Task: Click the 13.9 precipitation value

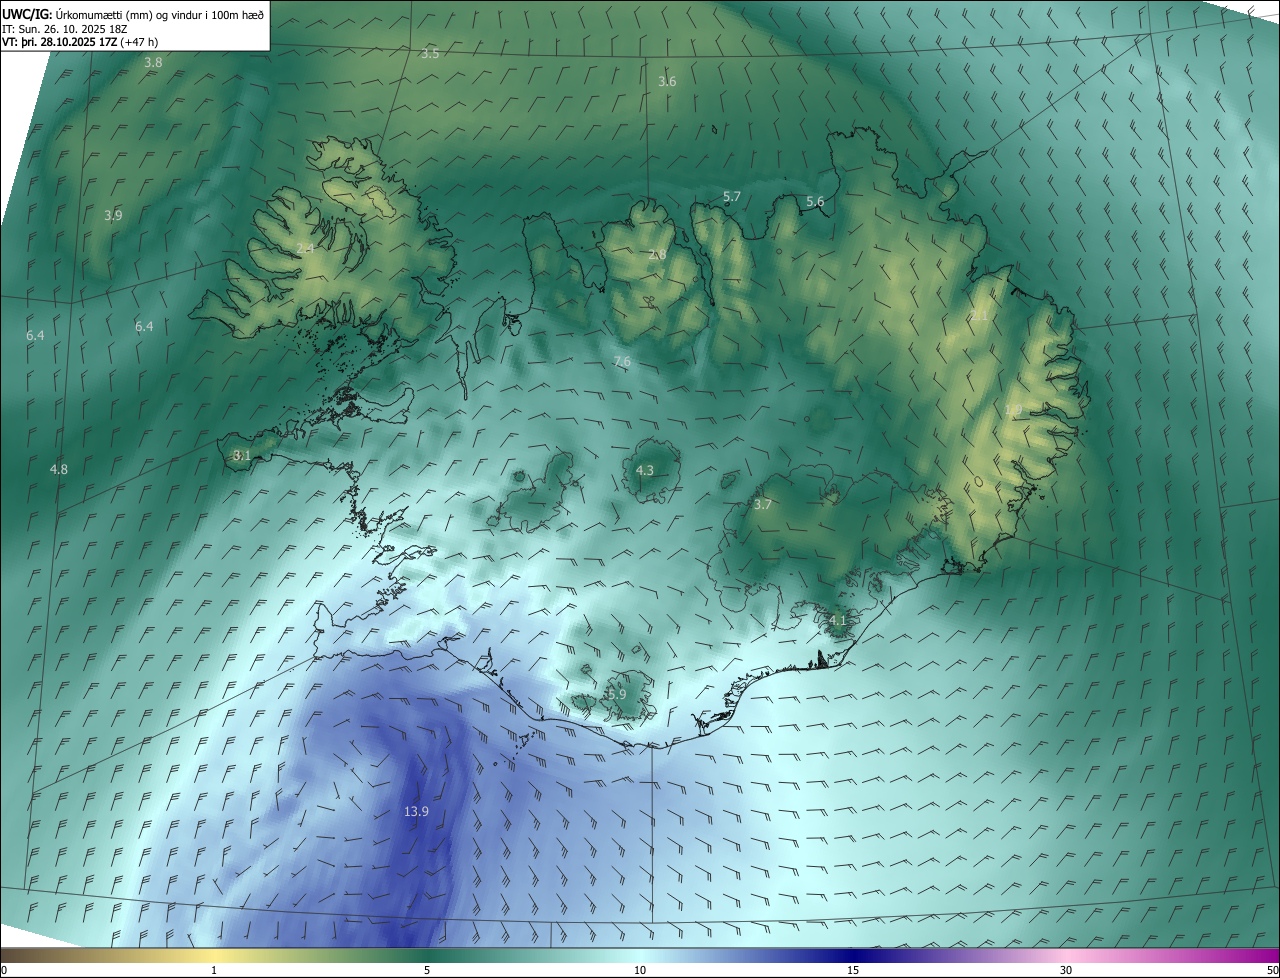Action: coord(416,811)
